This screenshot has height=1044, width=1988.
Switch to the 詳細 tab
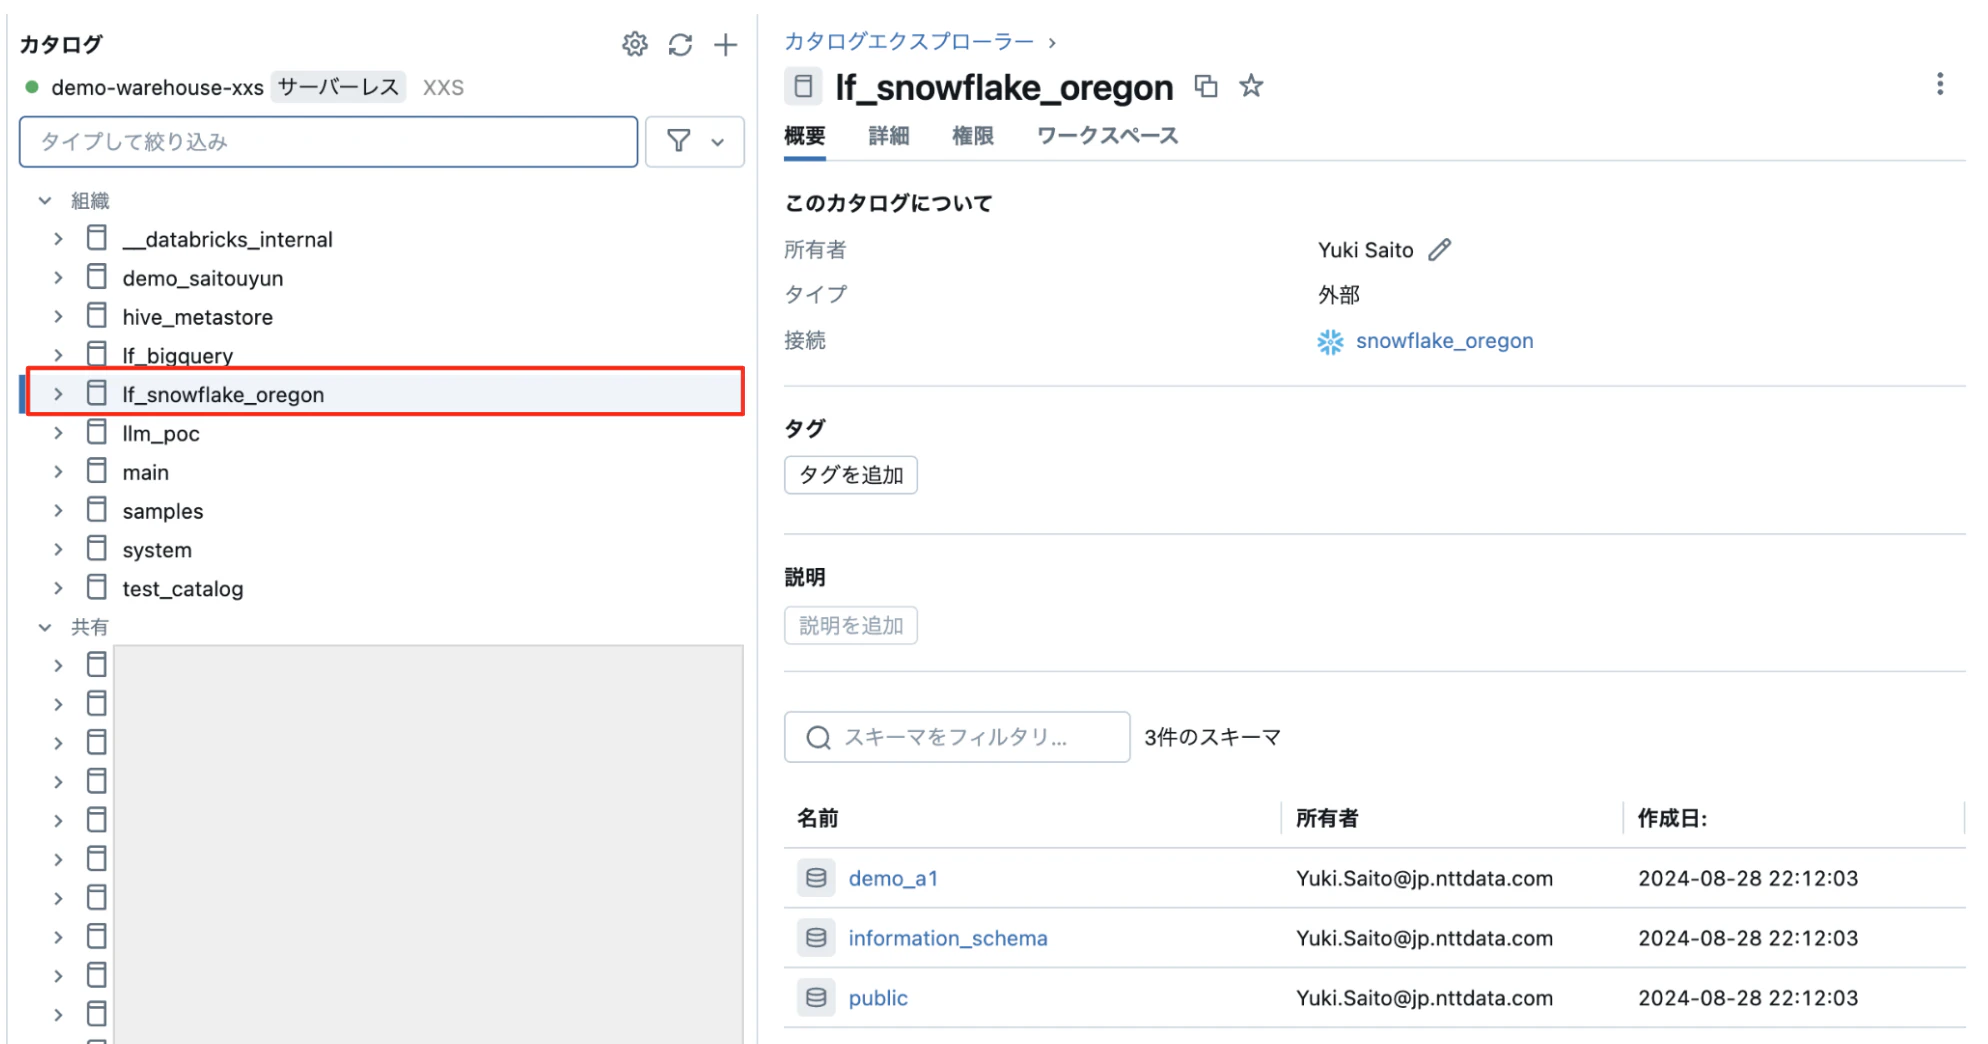[889, 136]
